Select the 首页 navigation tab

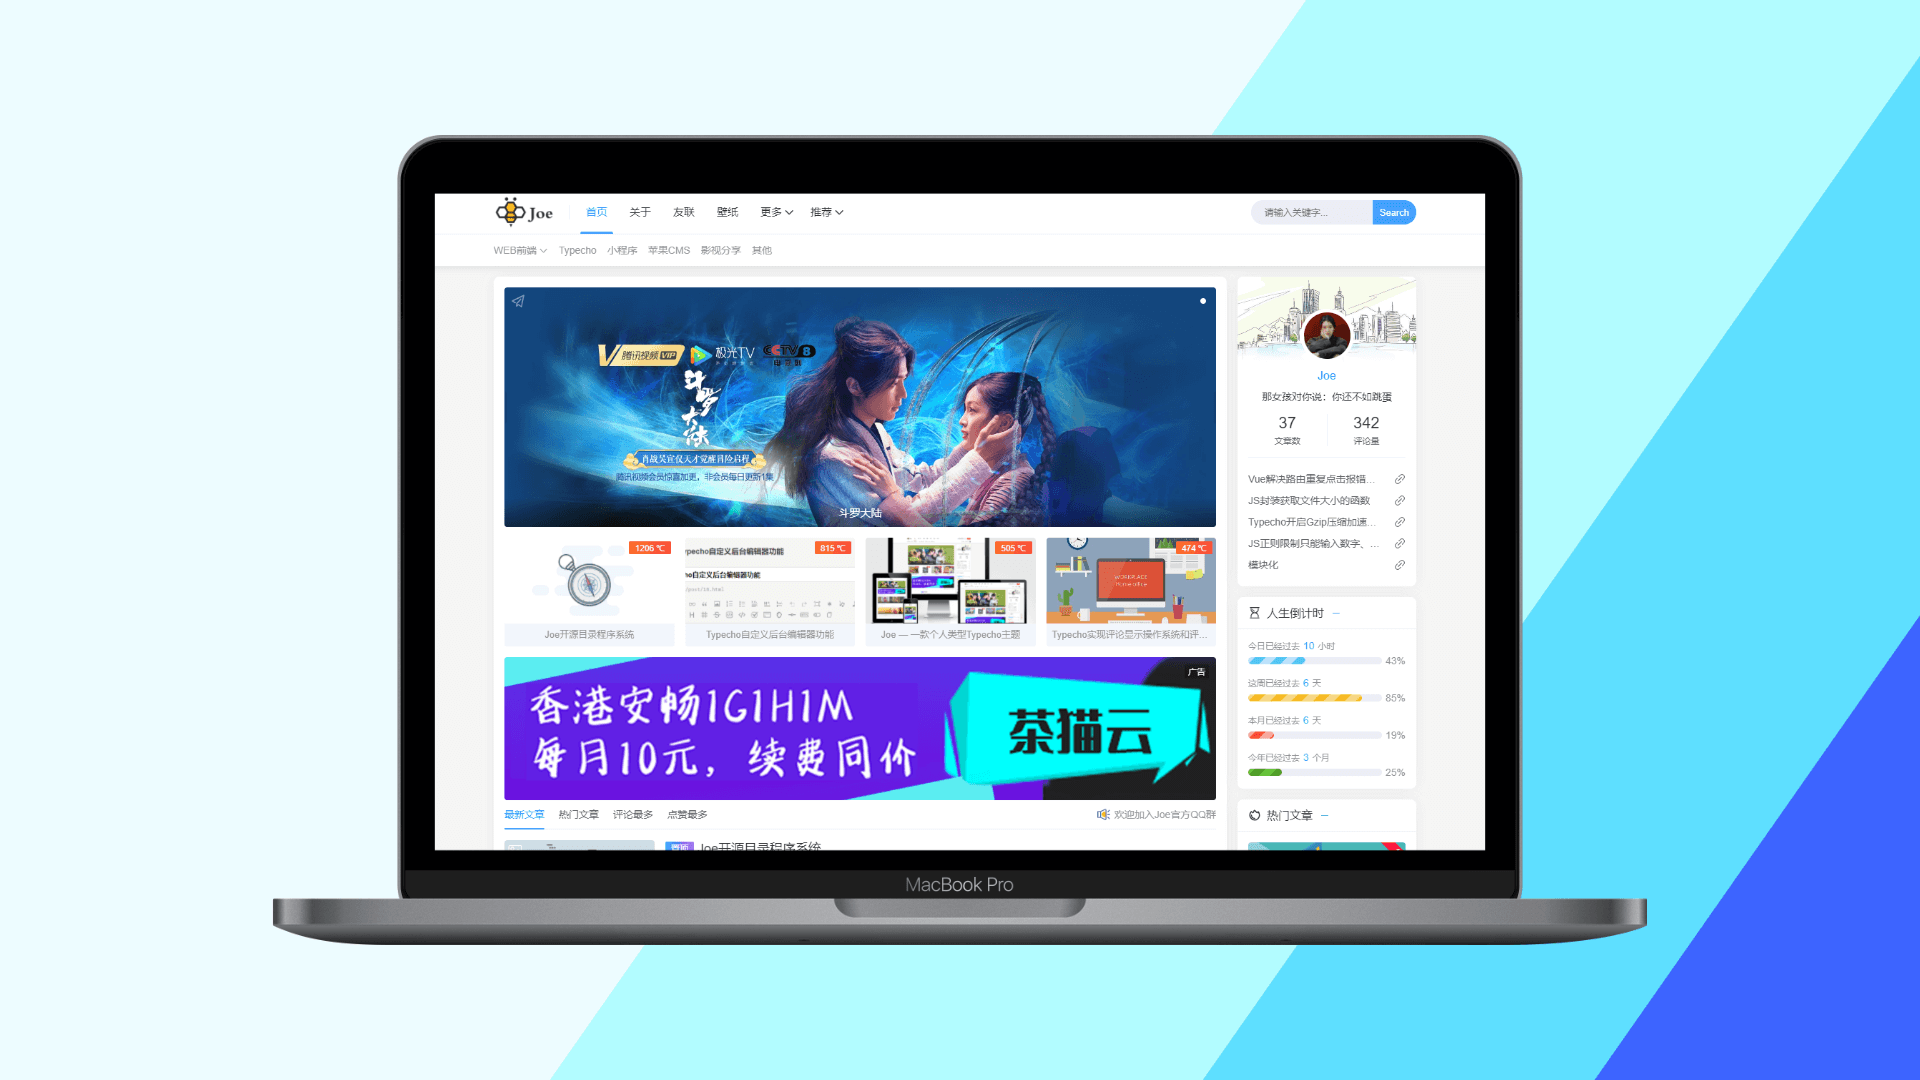point(596,212)
